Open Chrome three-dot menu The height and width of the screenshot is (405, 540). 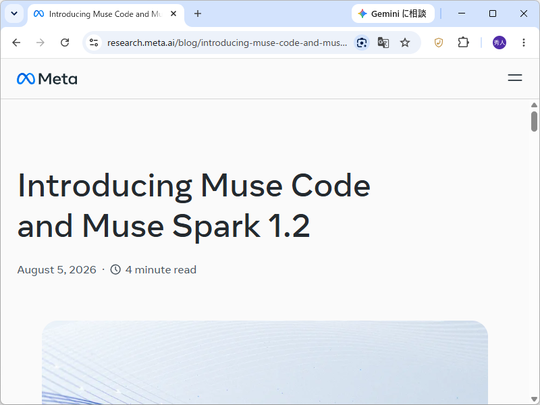(x=523, y=43)
